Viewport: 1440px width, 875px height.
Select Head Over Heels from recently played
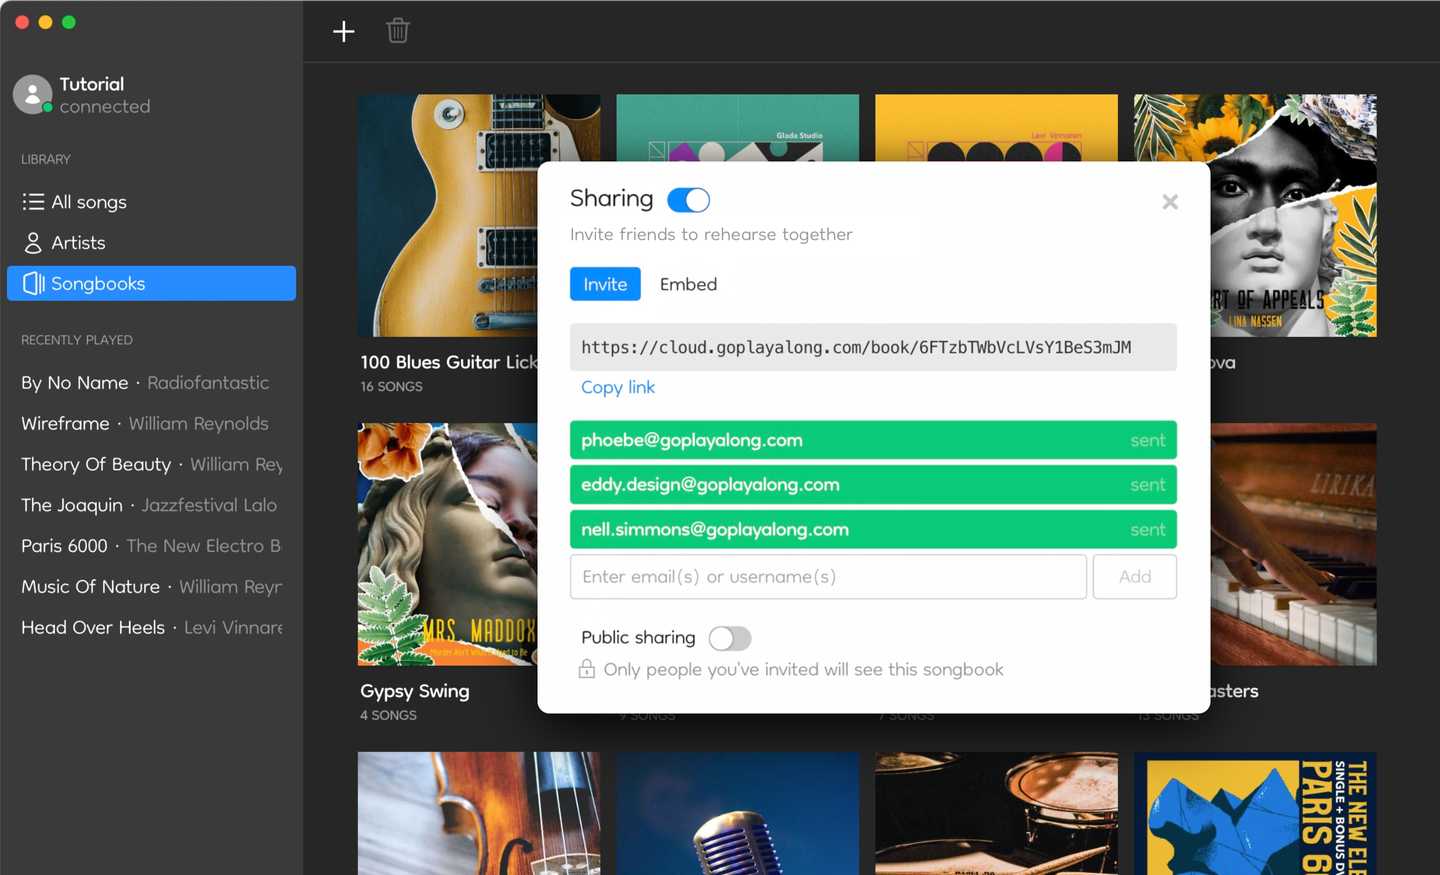92,627
